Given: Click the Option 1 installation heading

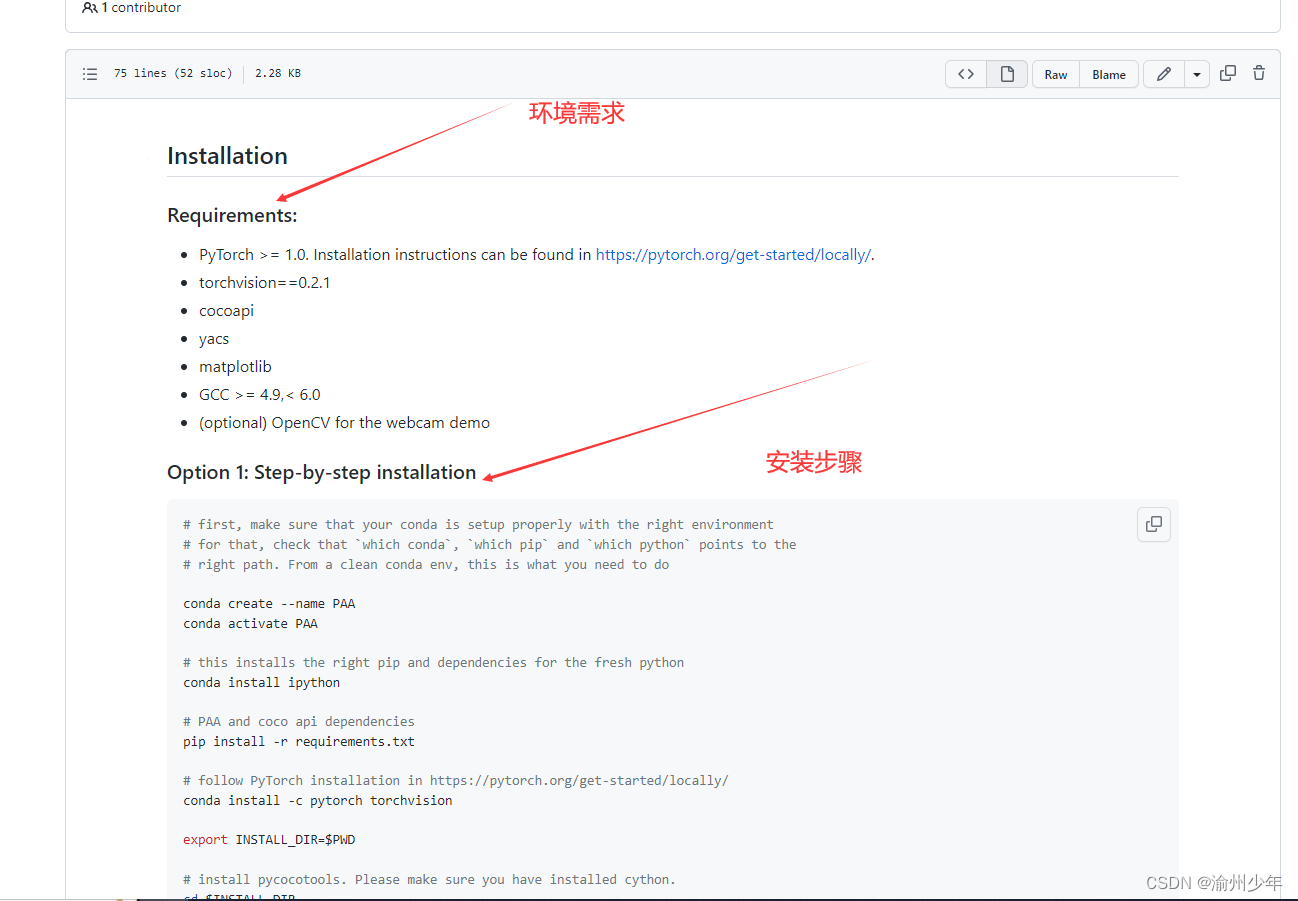Looking at the screenshot, I should 321,472.
